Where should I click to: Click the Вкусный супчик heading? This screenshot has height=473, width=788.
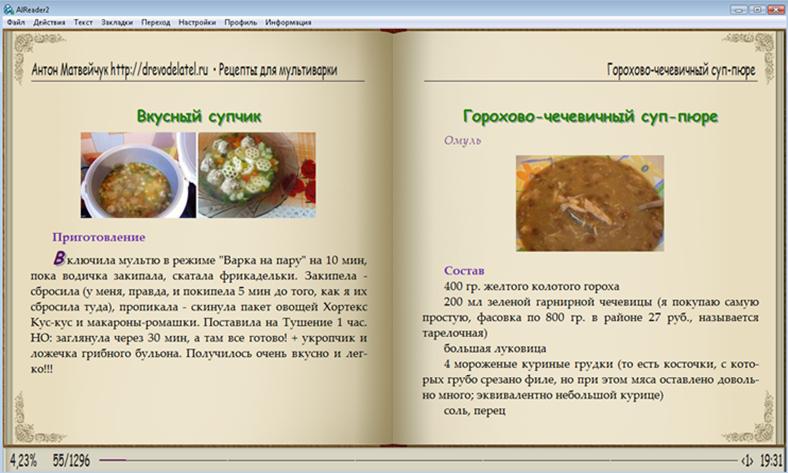198,116
